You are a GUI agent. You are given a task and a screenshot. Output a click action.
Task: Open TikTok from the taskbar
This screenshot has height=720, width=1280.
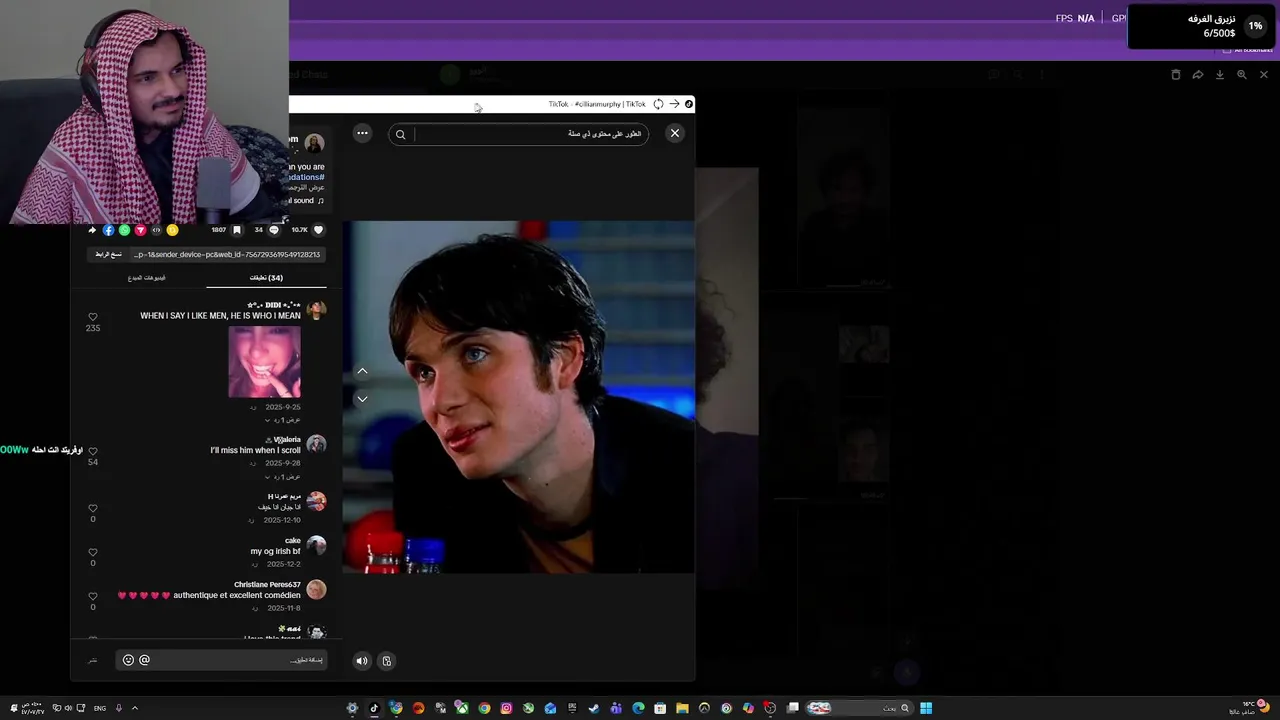click(374, 708)
